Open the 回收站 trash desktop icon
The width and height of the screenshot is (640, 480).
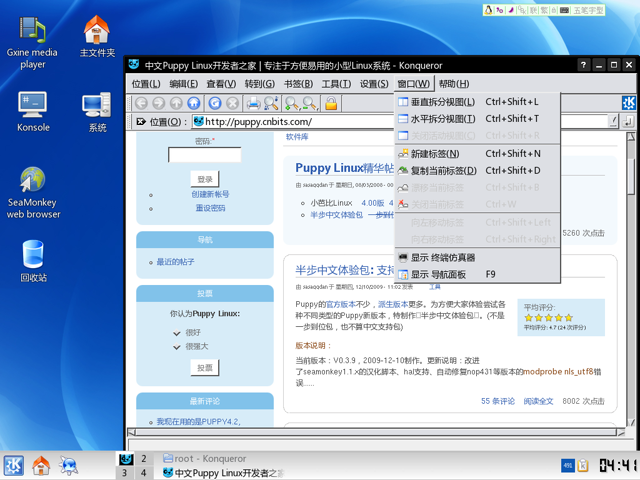tap(33, 261)
